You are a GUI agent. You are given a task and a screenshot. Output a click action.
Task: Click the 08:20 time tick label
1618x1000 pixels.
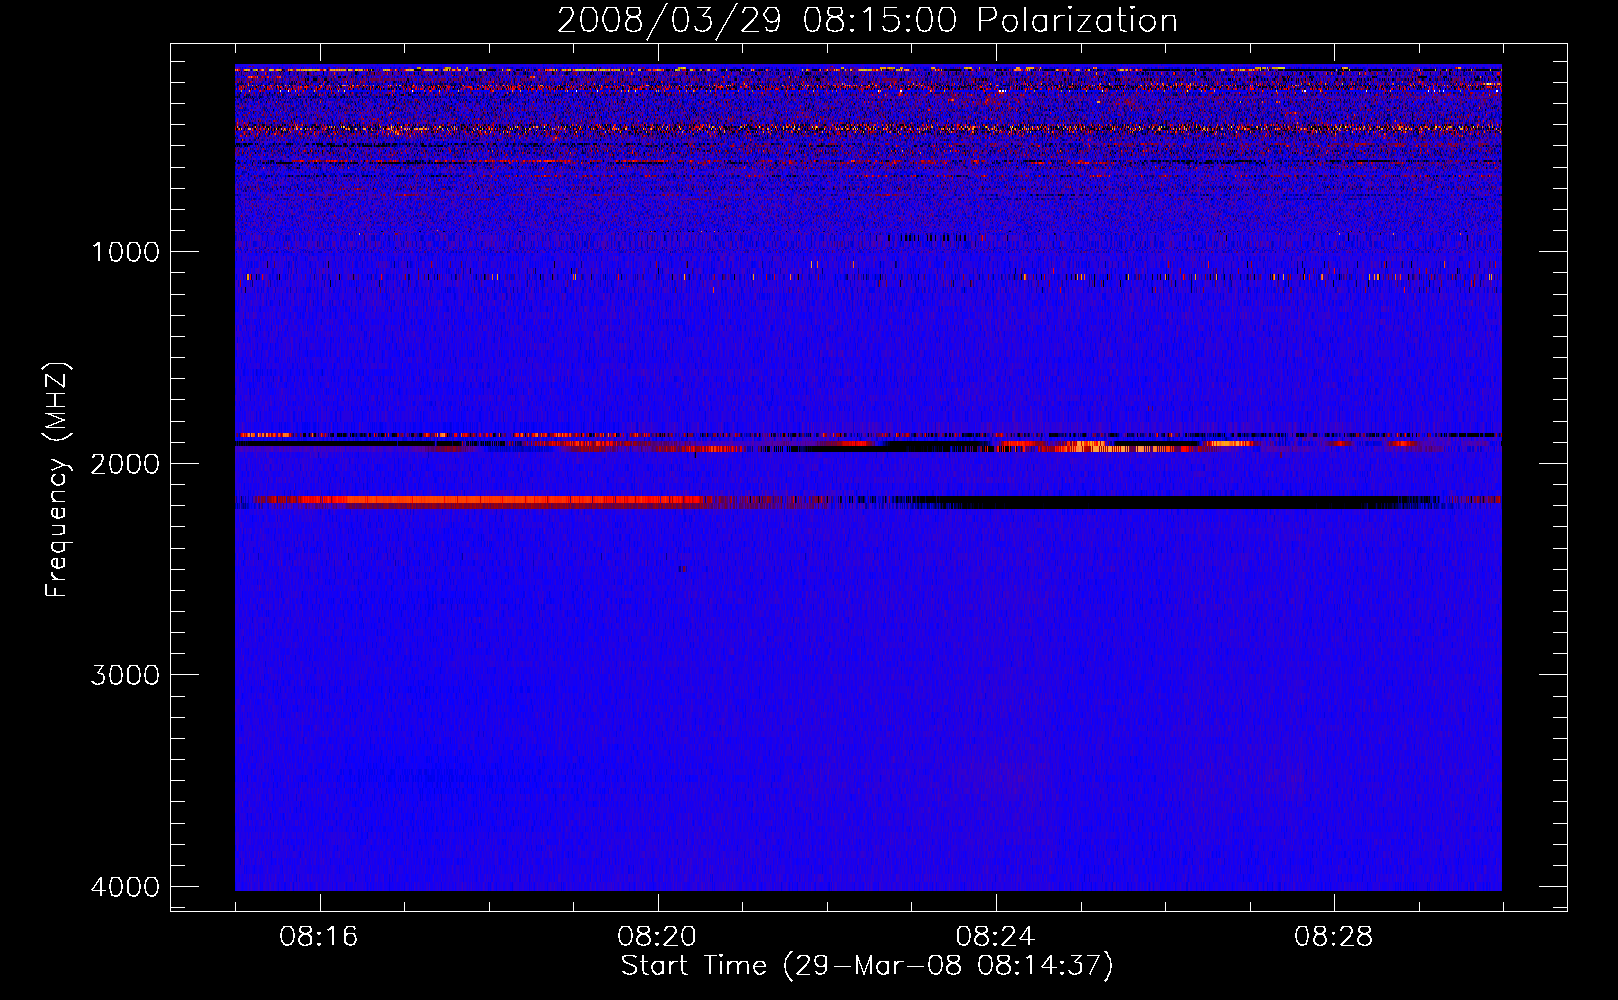pyautogui.click(x=658, y=937)
